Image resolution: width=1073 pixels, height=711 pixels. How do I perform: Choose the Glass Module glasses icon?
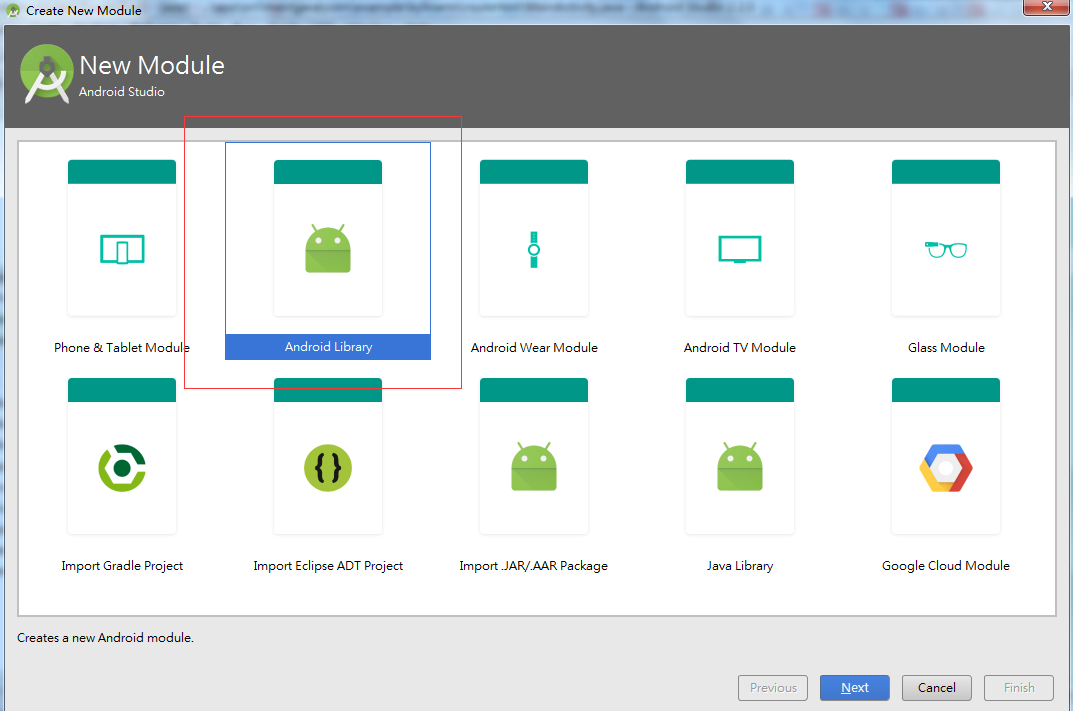pyautogui.click(x=946, y=249)
